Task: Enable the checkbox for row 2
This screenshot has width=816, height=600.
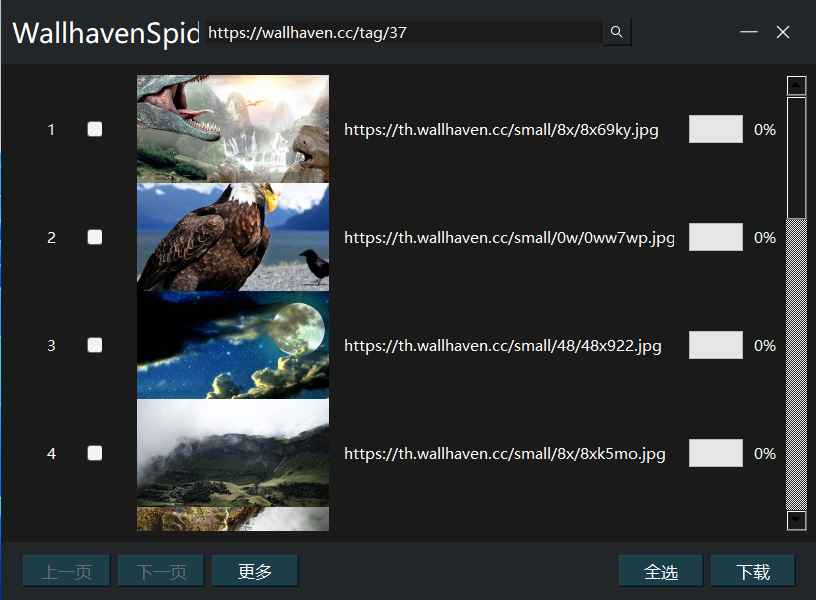Action: click(95, 237)
